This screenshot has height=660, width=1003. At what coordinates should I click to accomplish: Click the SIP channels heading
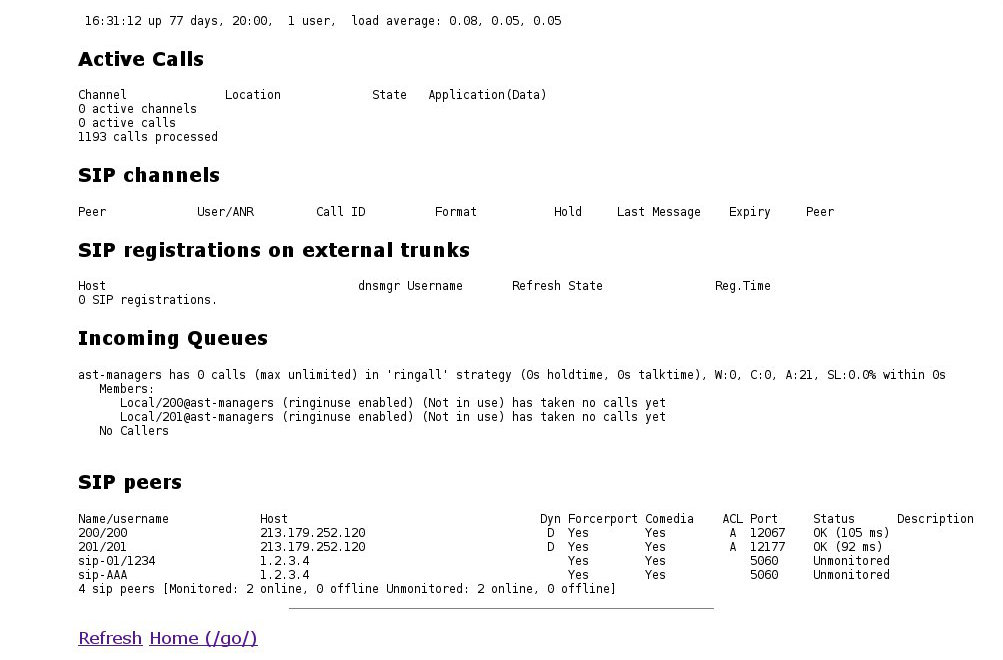click(x=149, y=175)
